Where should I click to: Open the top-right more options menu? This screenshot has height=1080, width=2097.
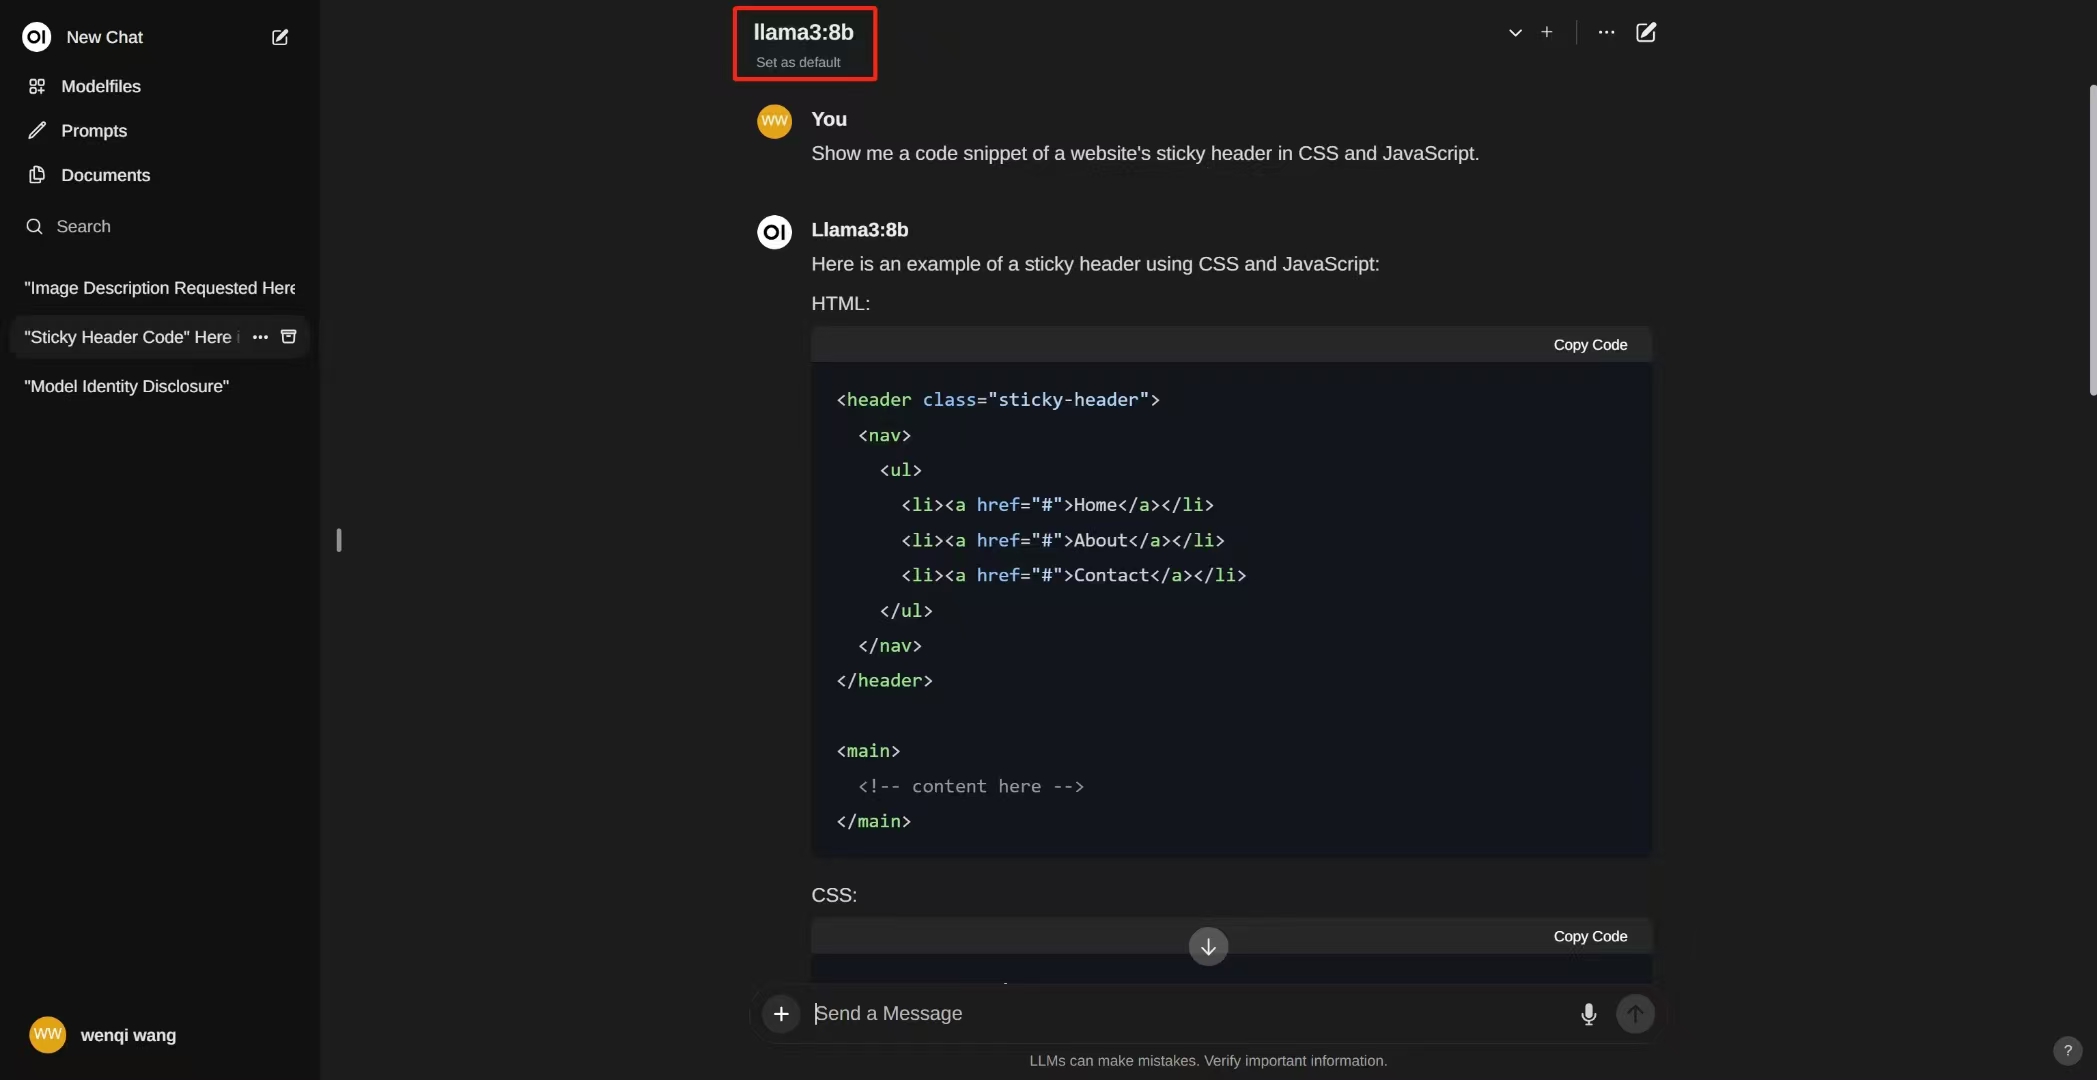pos(1606,32)
